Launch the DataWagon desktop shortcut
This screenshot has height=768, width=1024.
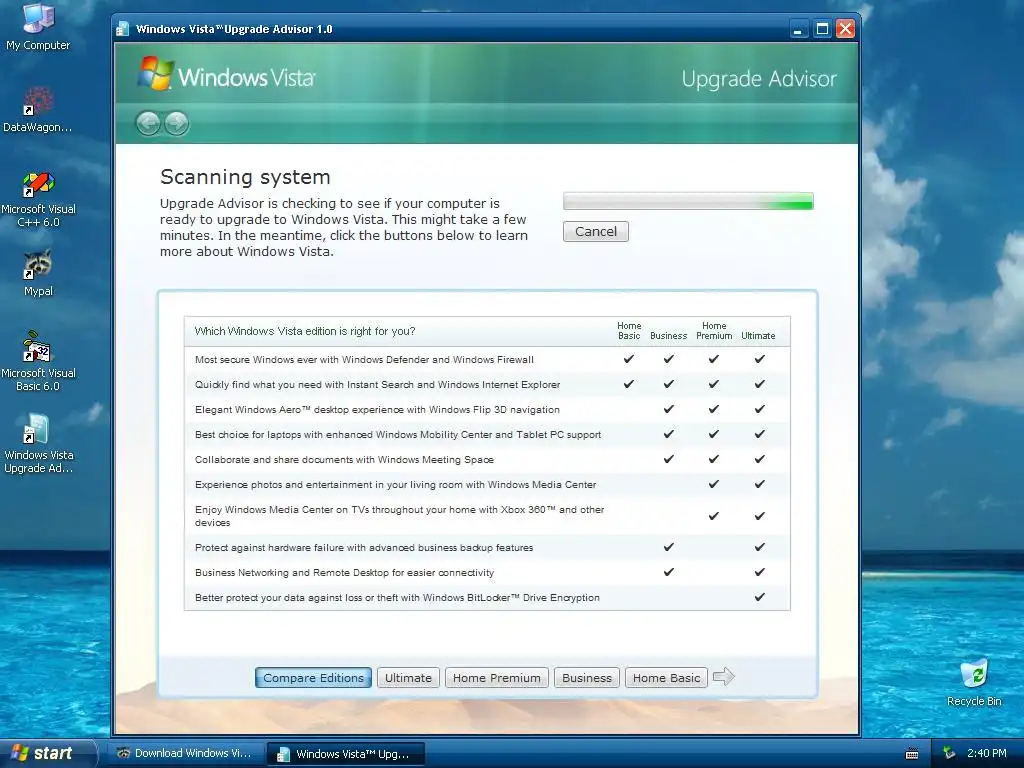[x=38, y=109]
